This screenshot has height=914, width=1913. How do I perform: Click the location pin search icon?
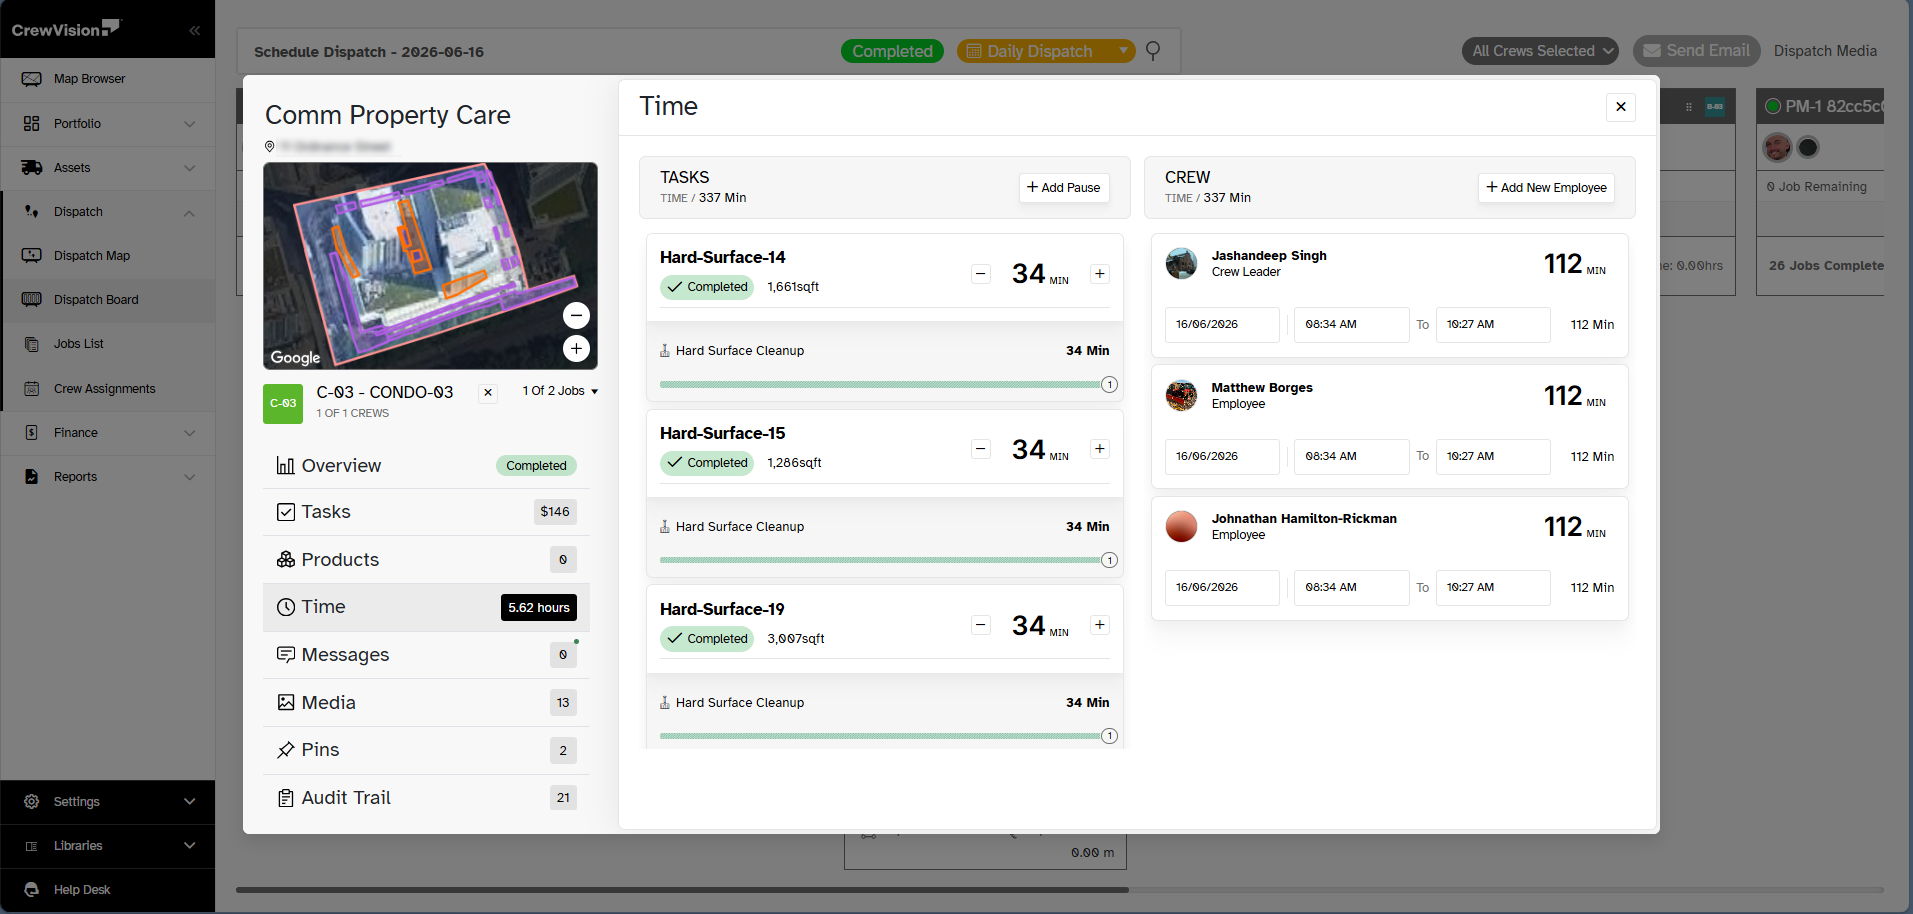1153,51
